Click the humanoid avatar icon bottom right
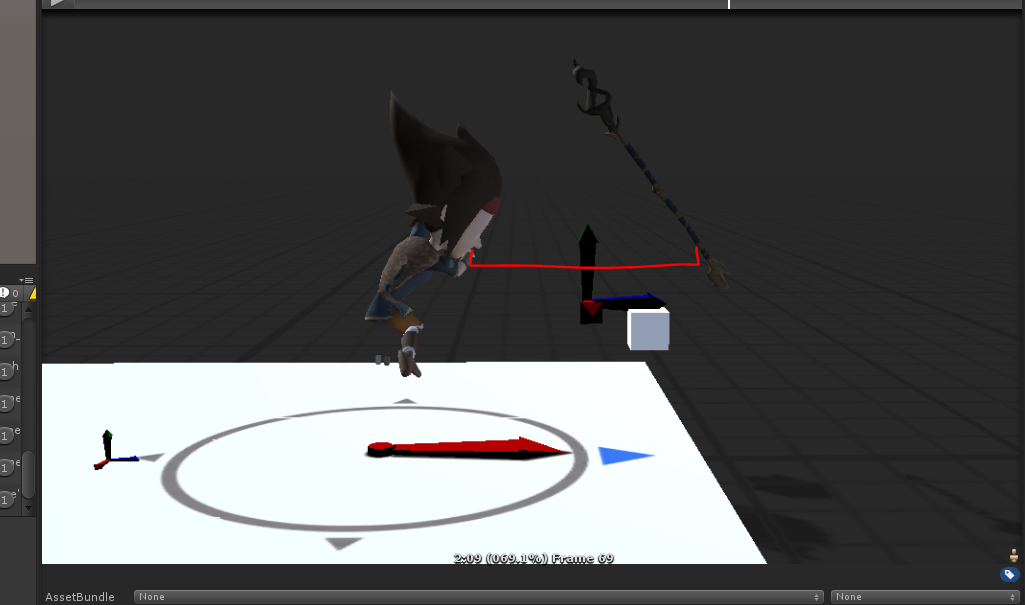Viewport: 1025px width, 605px height. tap(1010, 555)
